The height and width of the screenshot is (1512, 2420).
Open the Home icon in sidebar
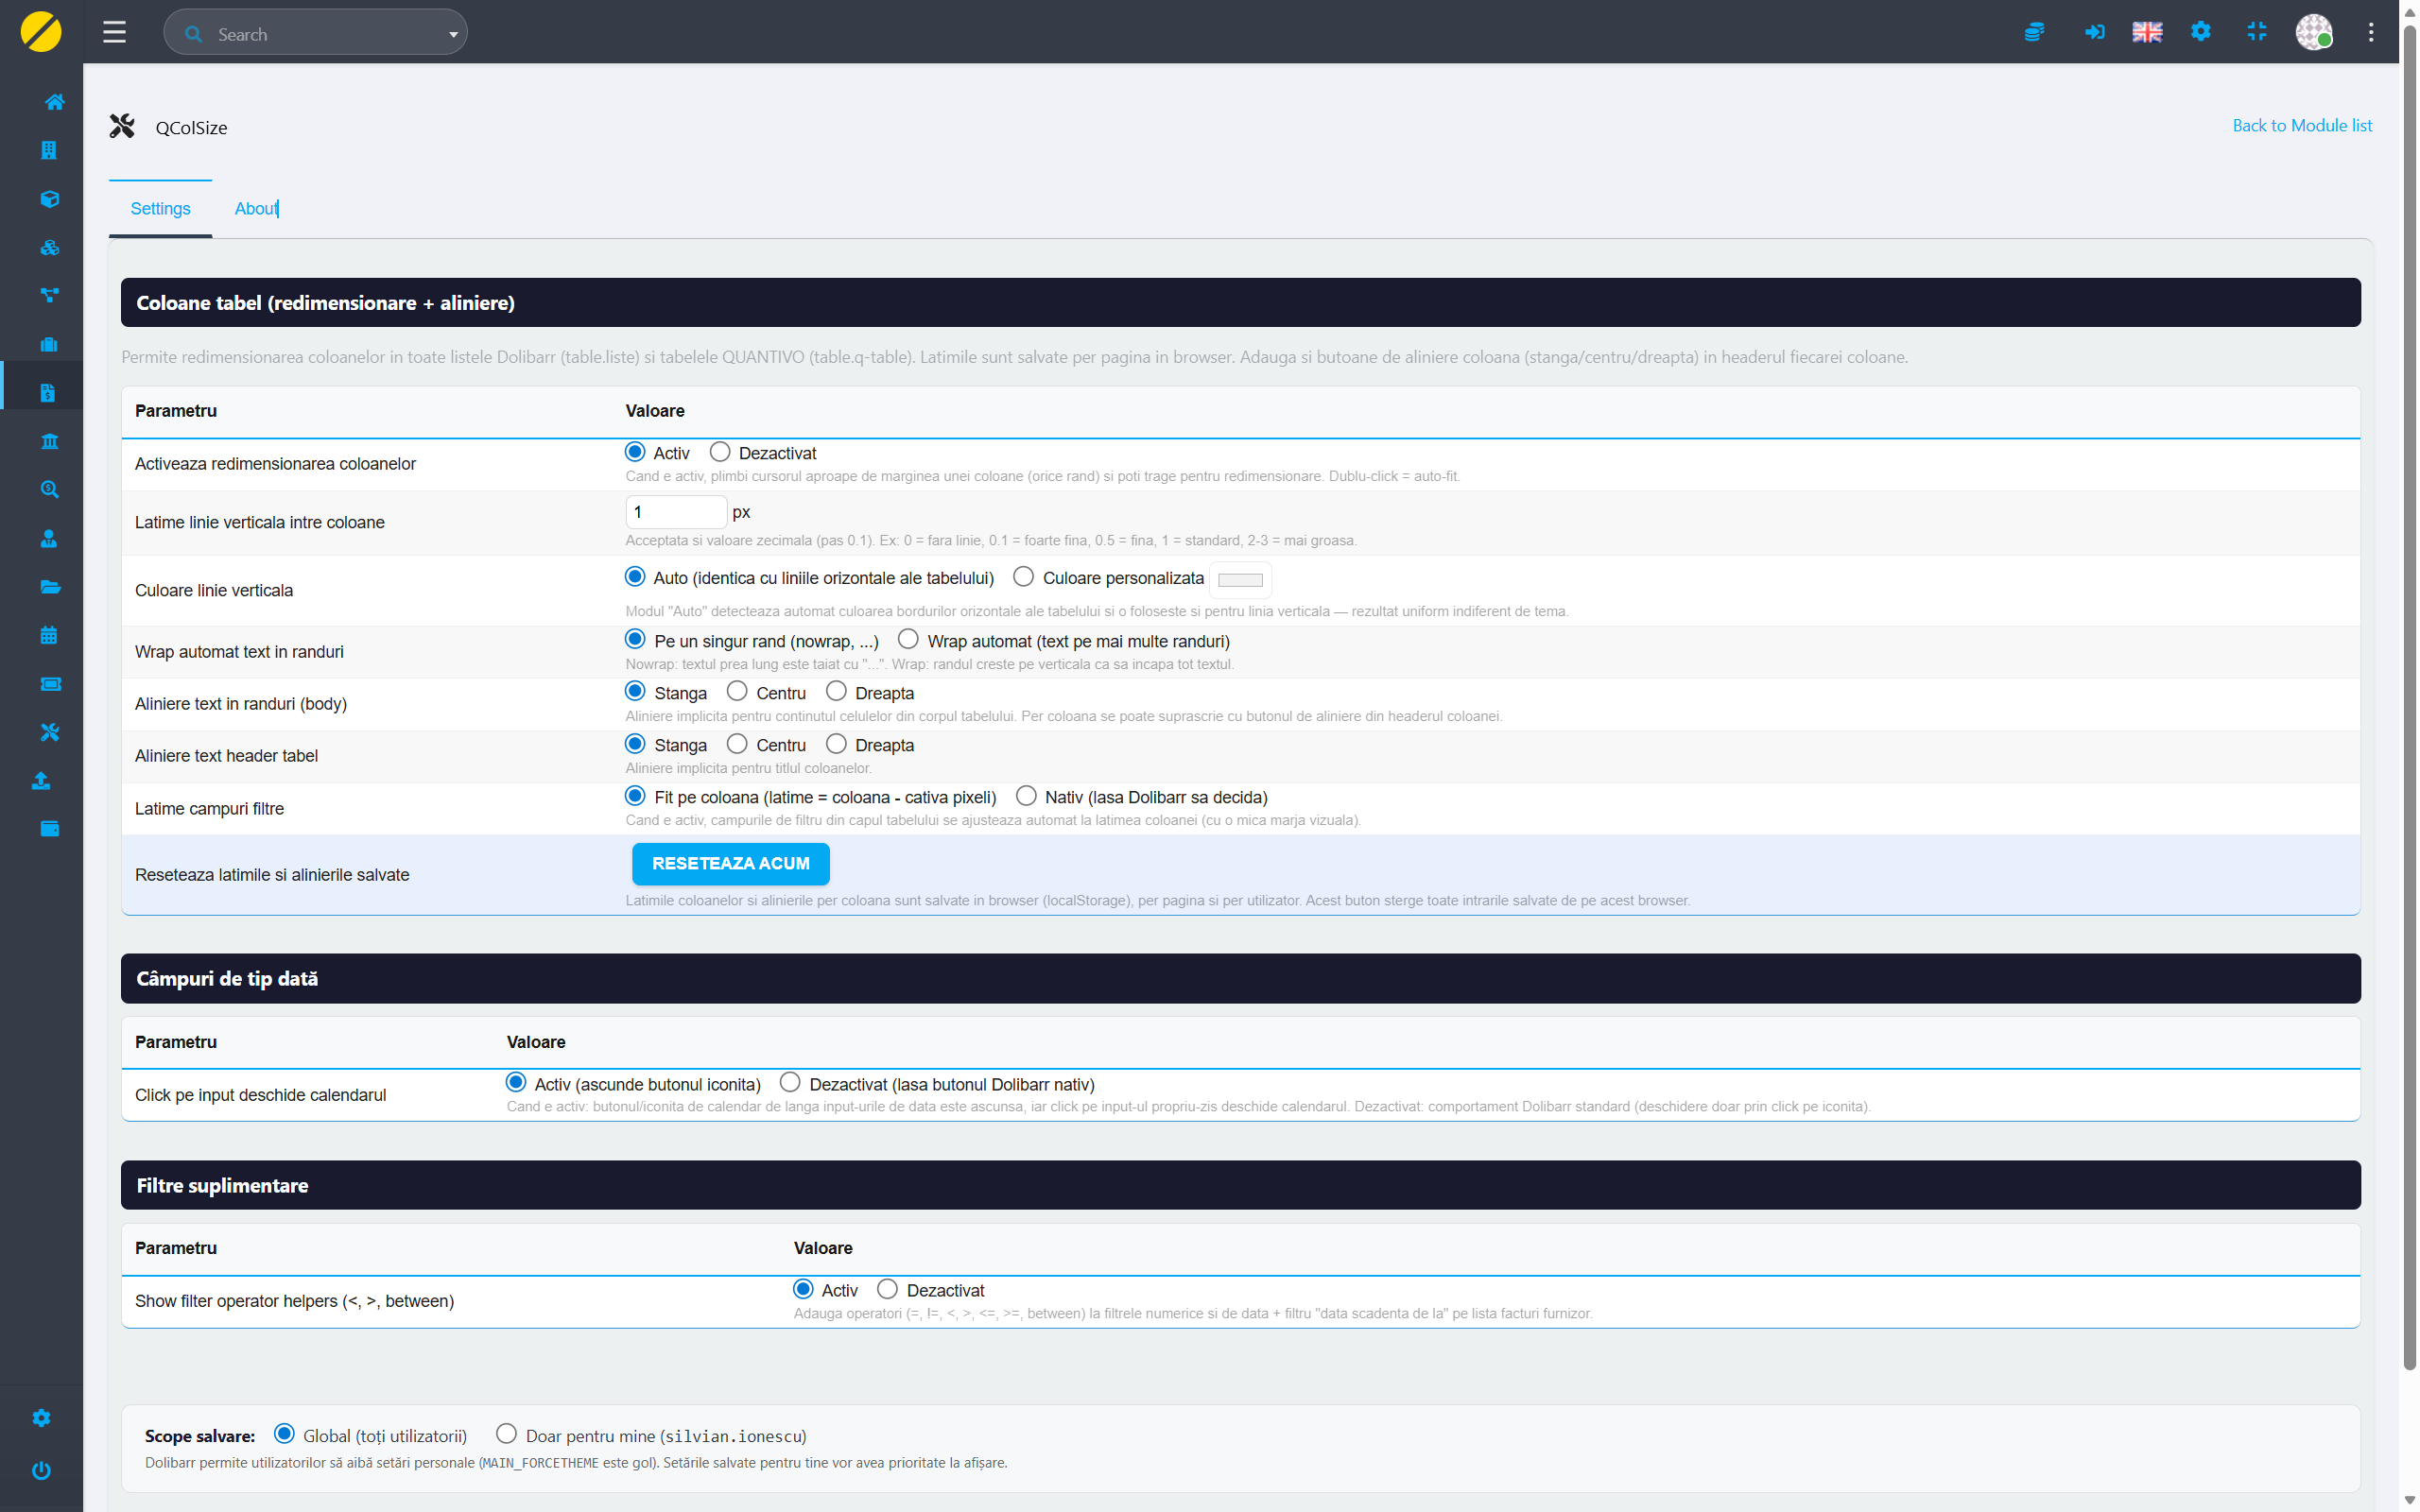coord(53,102)
